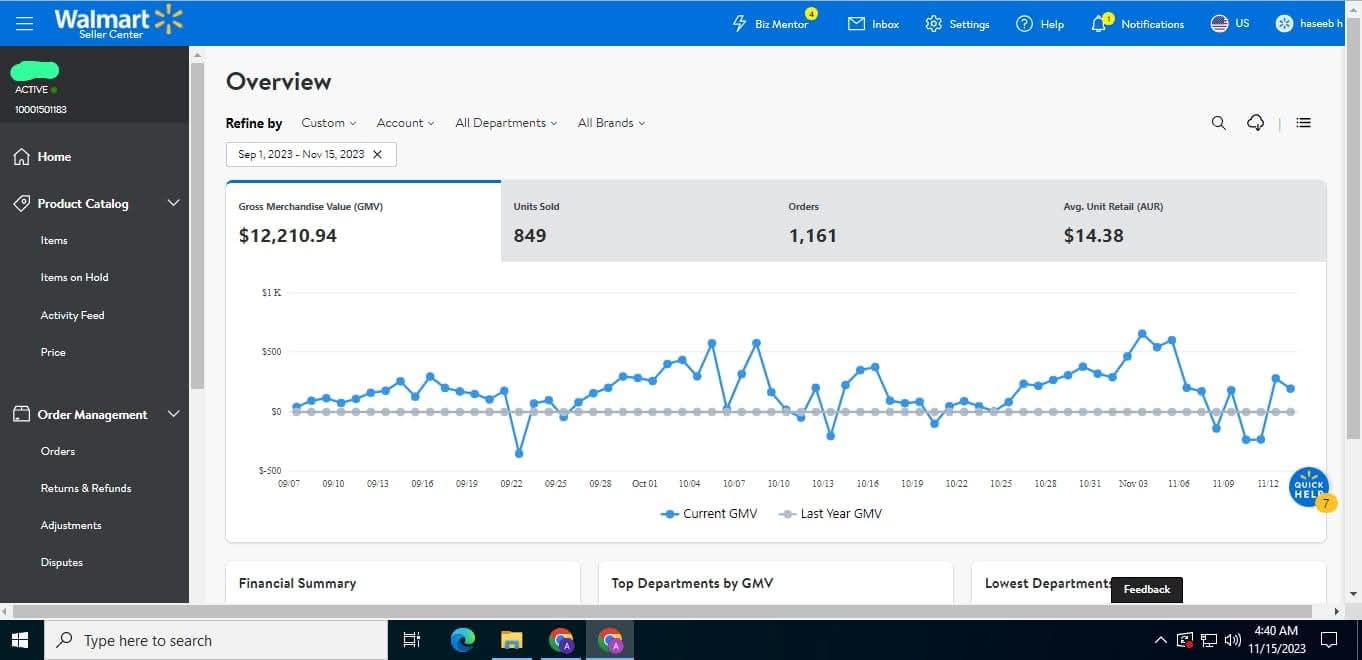The height and width of the screenshot is (660, 1362).
Task: Open File Explorer from taskbar
Action: click(511, 640)
